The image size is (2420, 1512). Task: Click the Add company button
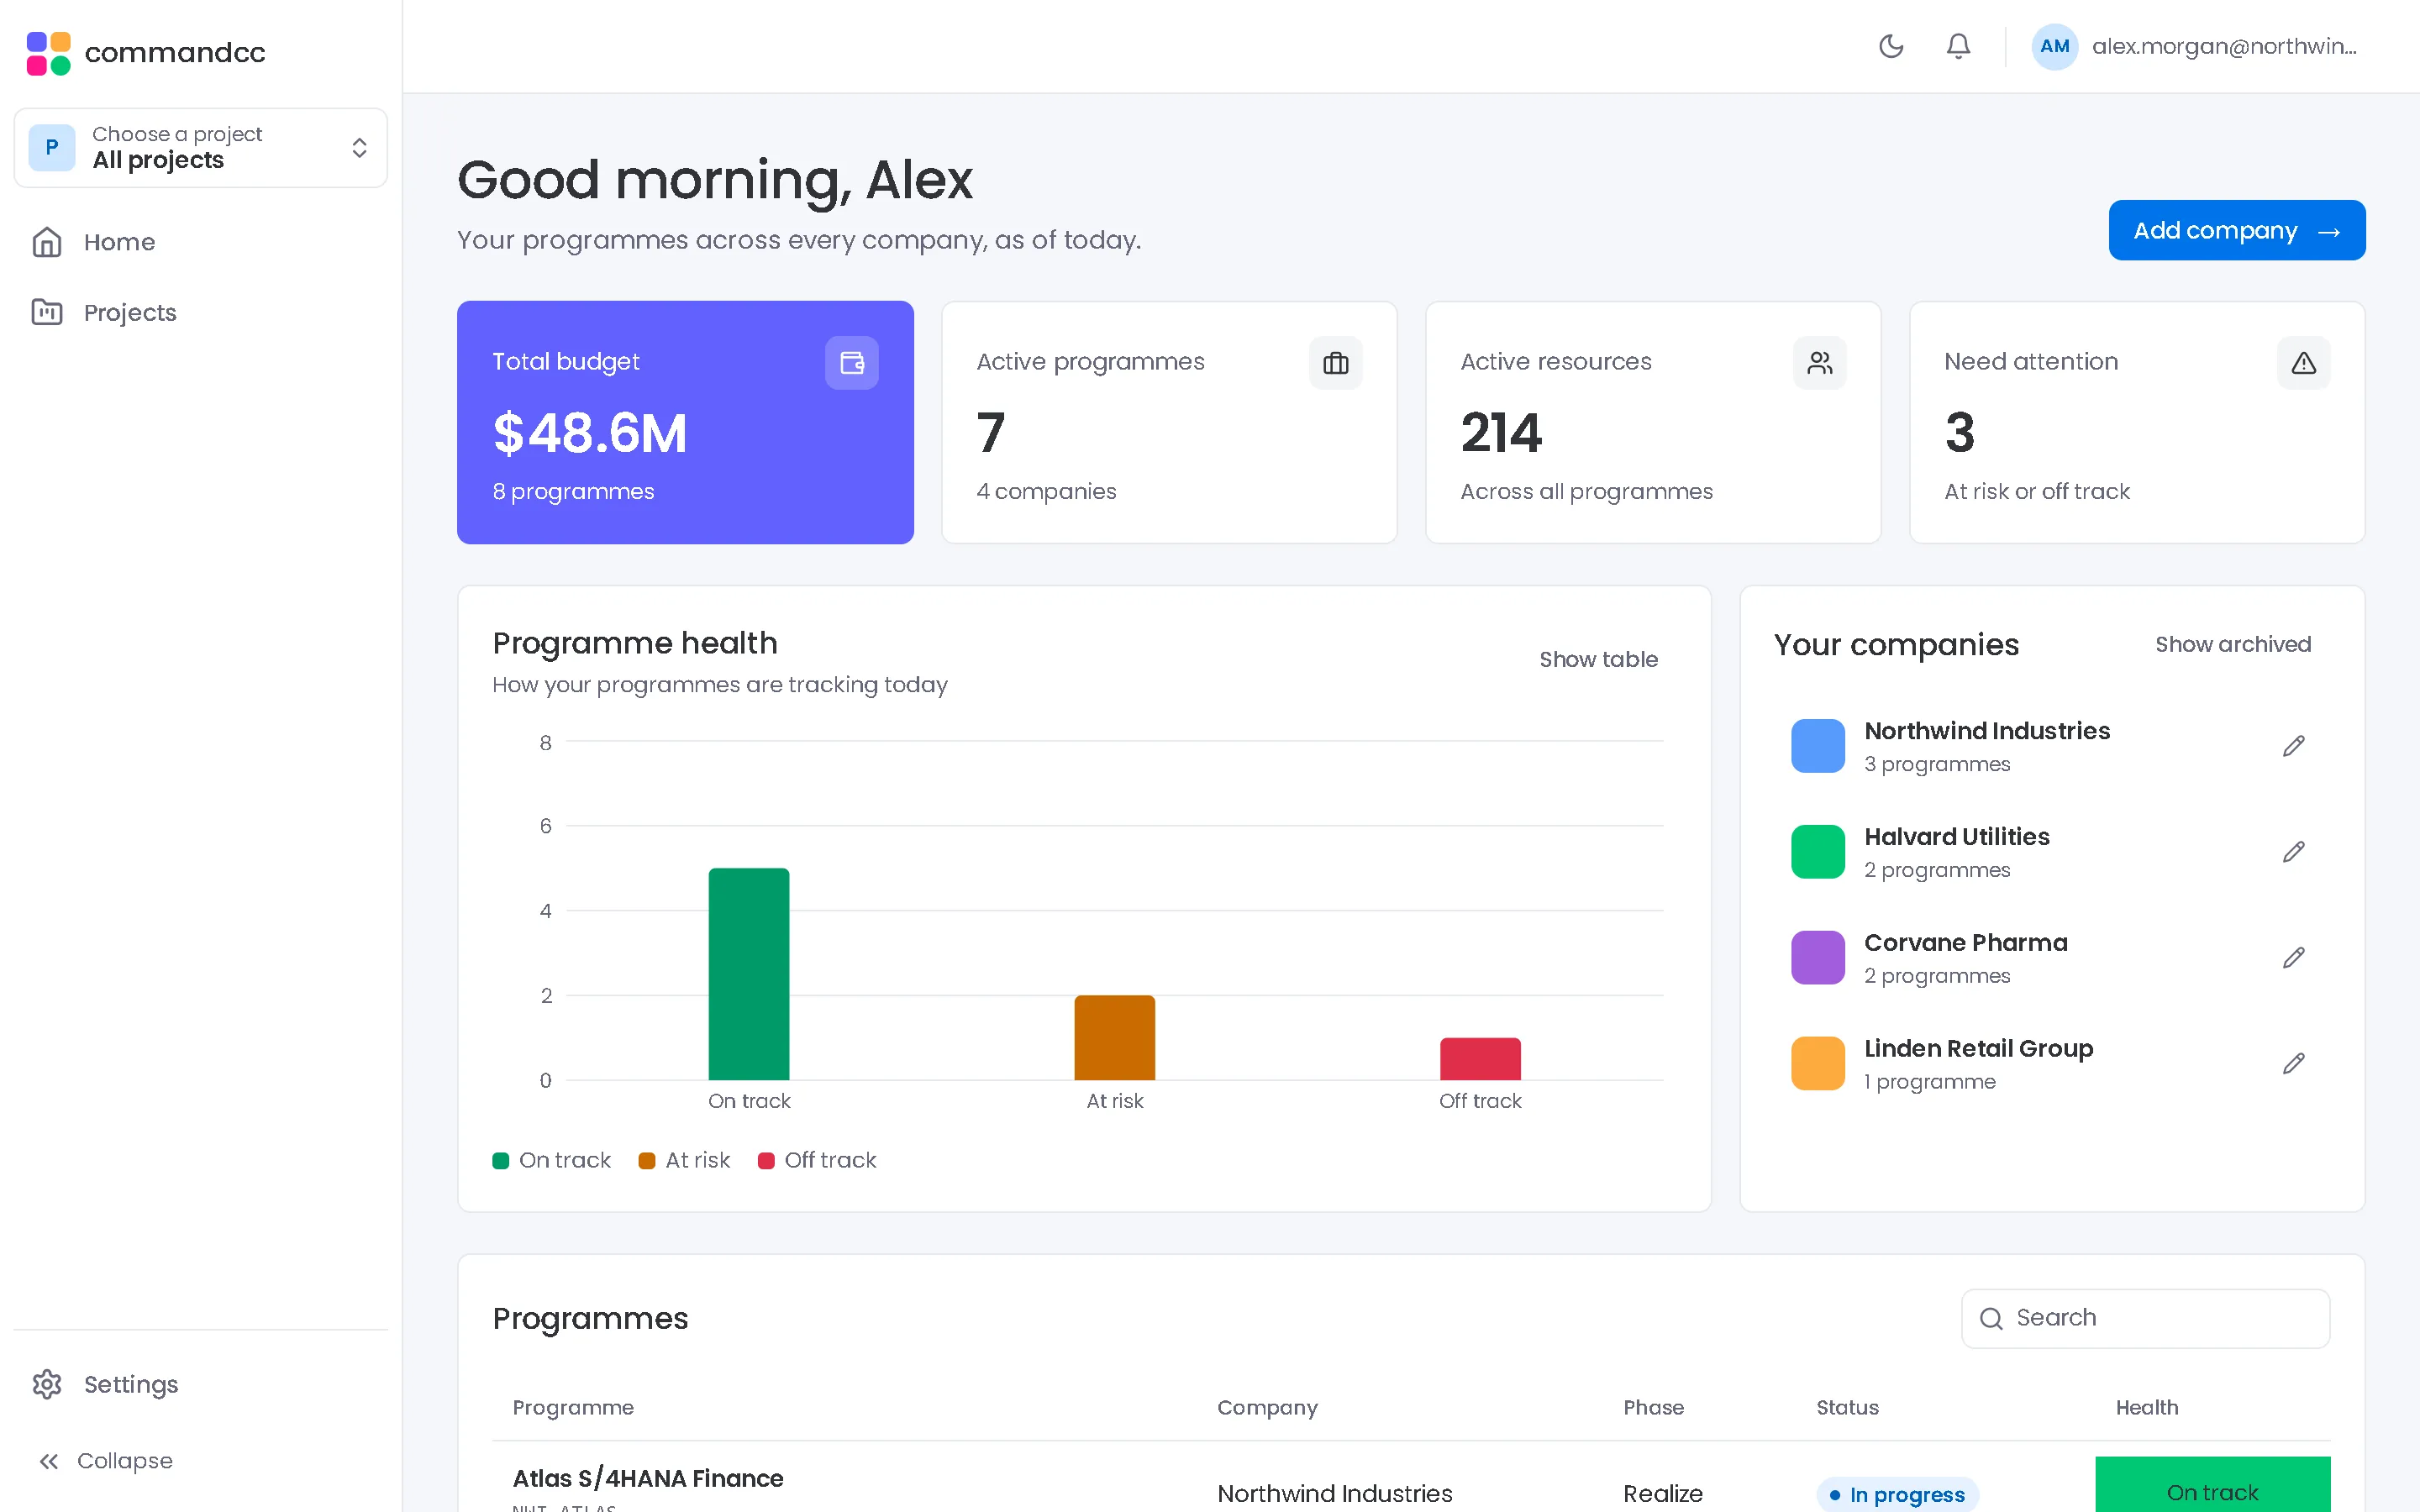(x=2237, y=230)
